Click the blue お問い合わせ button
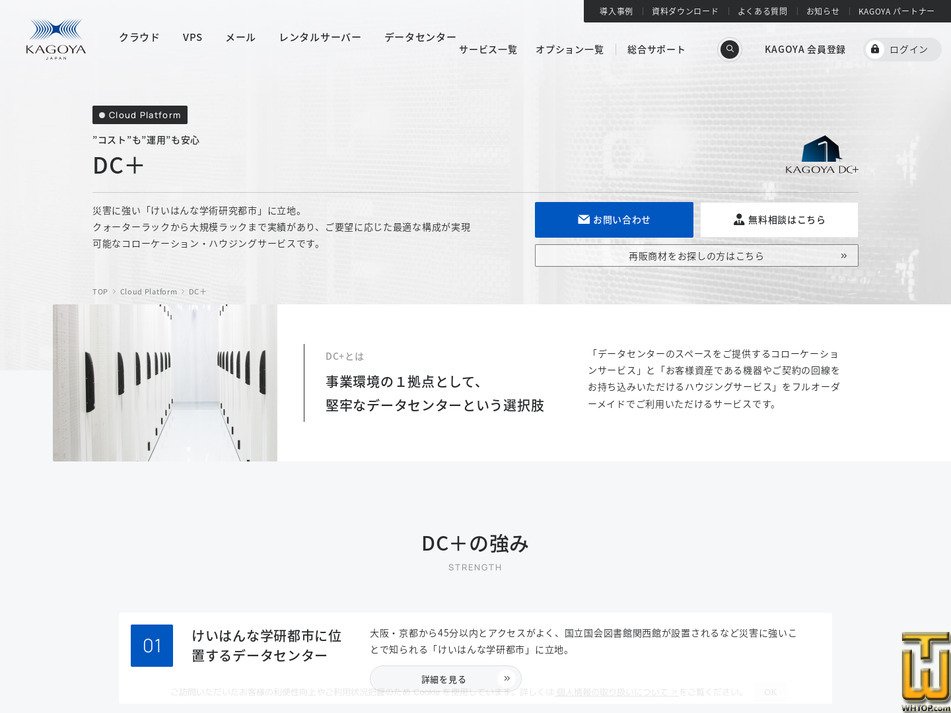Image resolution: width=951 pixels, height=713 pixels. click(614, 219)
